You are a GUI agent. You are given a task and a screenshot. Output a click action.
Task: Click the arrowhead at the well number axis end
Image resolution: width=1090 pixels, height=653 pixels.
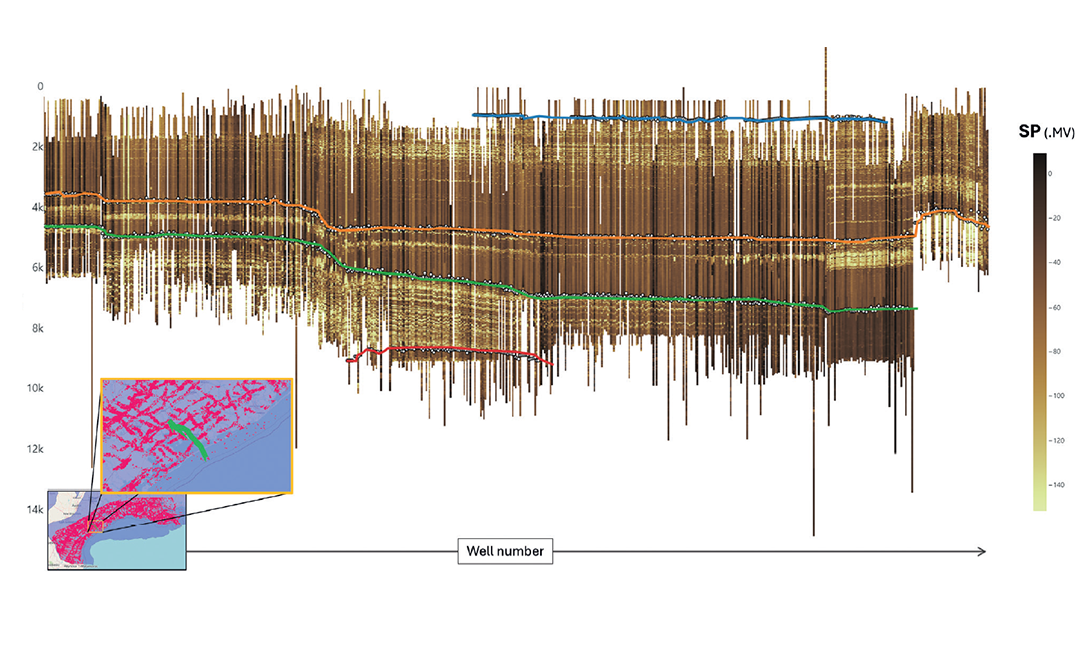[982, 552]
